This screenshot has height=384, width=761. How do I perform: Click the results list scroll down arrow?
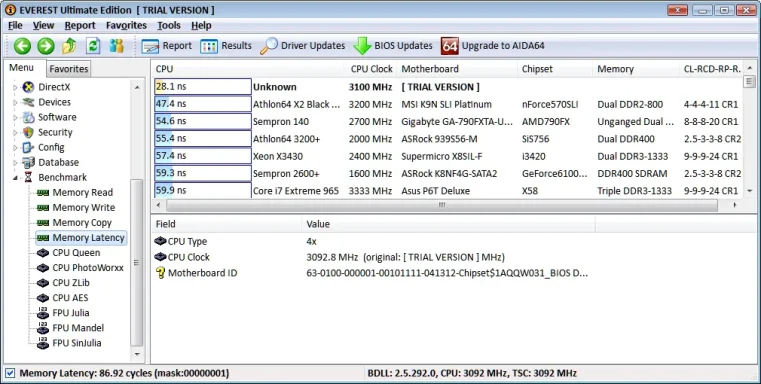pyautogui.click(x=749, y=191)
